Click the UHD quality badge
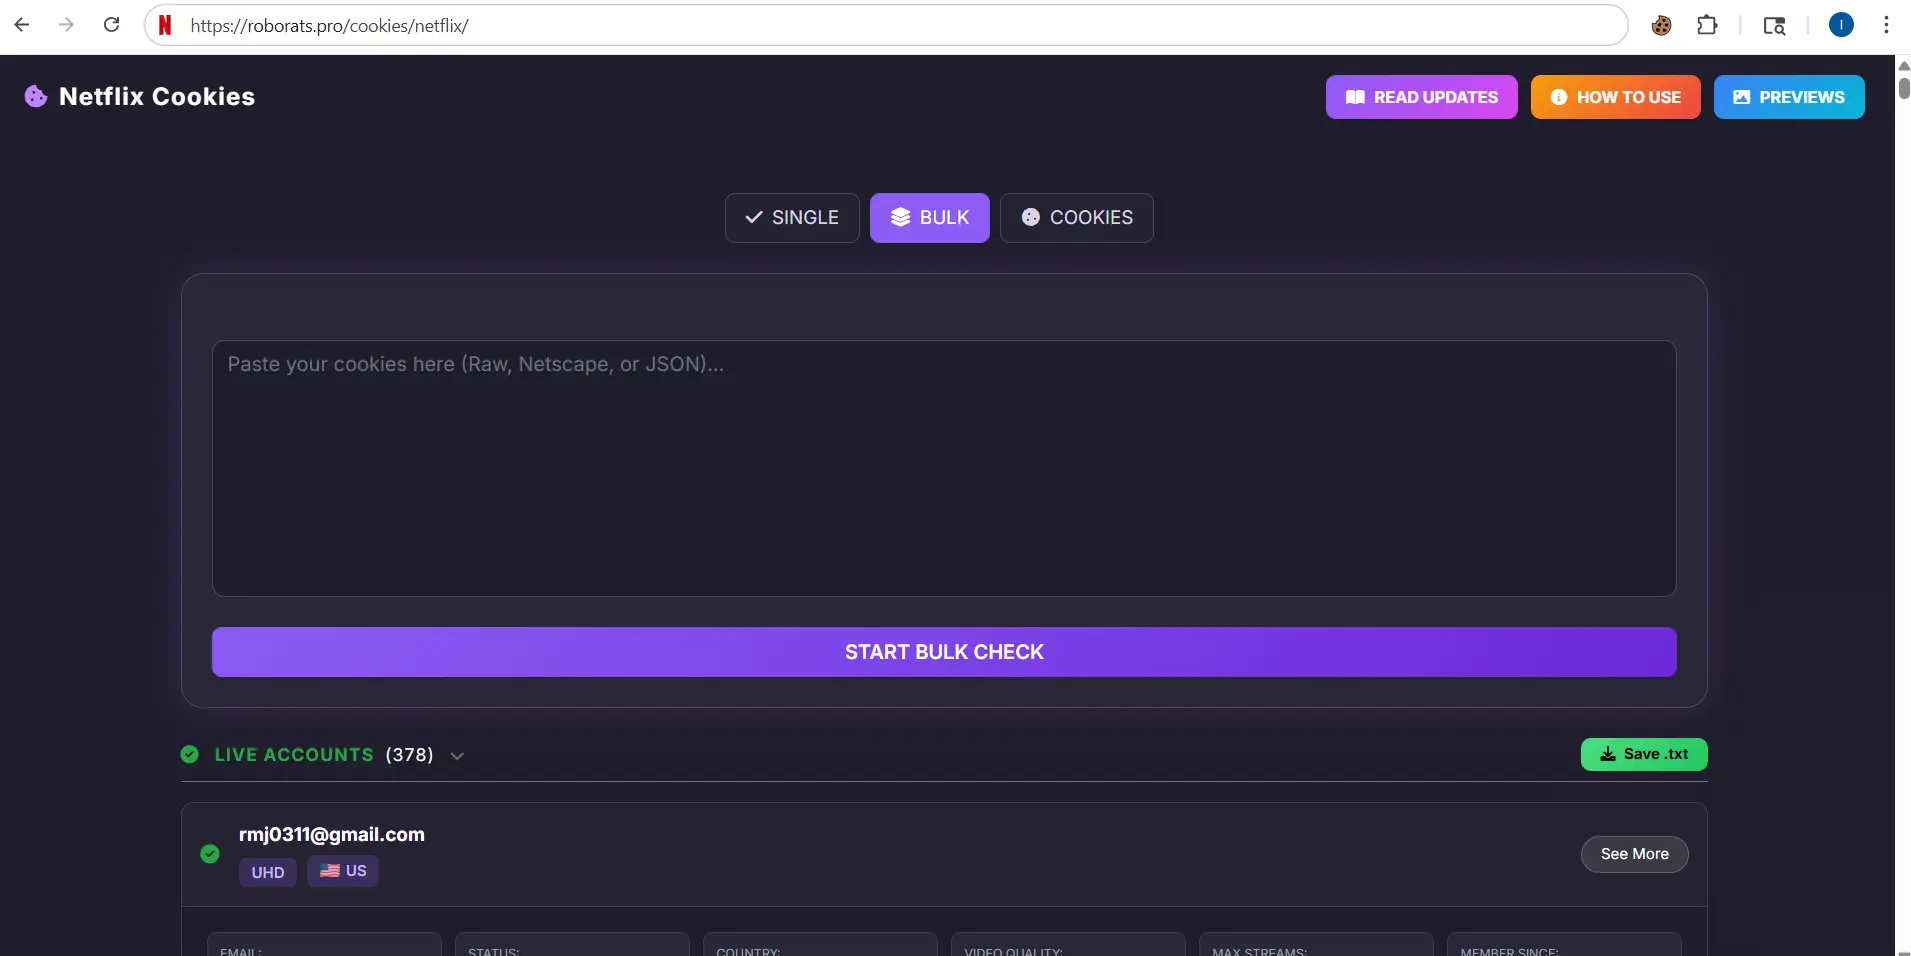The image size is (1911, 956). [268, 872]
